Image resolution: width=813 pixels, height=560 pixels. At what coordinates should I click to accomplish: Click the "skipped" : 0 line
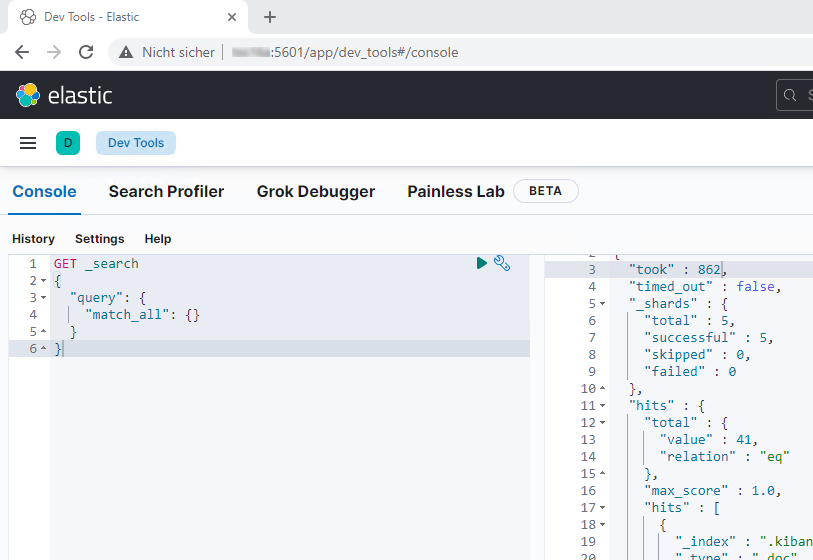pyautogui.click(x=697, y=355)
